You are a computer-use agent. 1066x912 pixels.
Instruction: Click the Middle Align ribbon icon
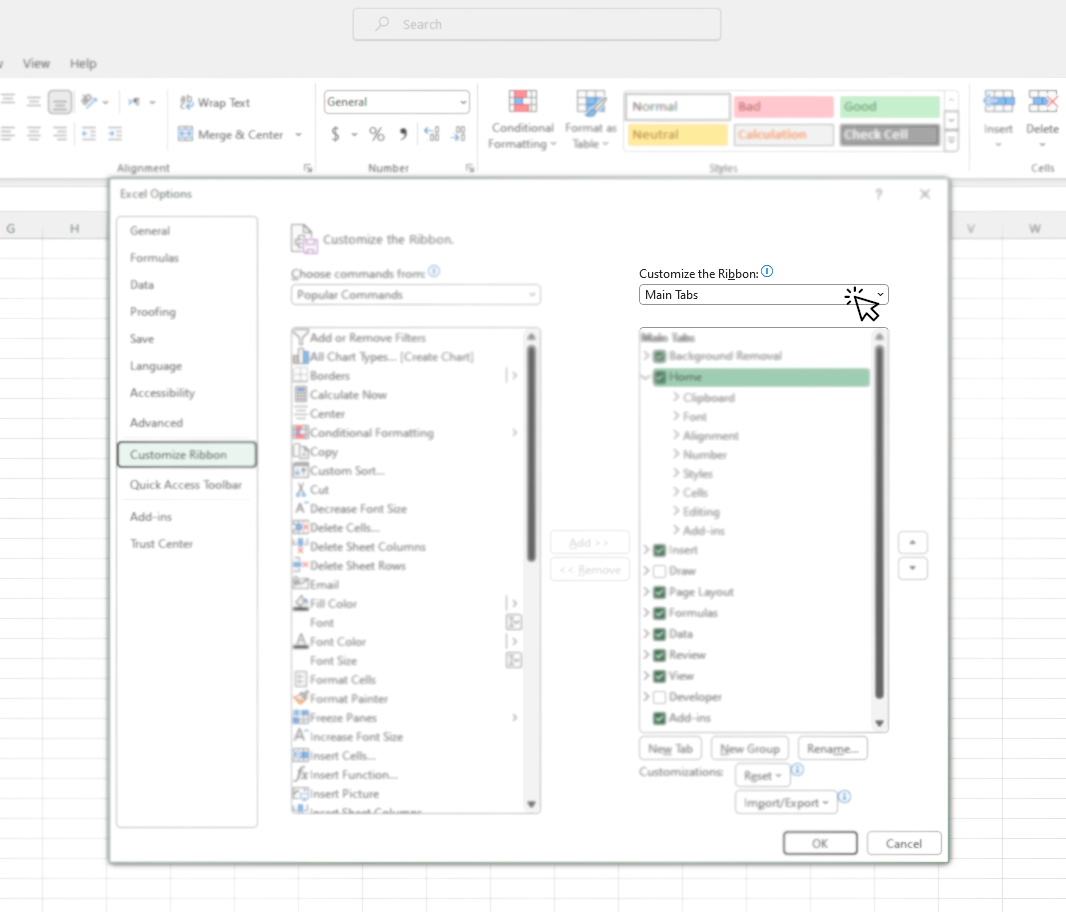(x=33, y=102)
